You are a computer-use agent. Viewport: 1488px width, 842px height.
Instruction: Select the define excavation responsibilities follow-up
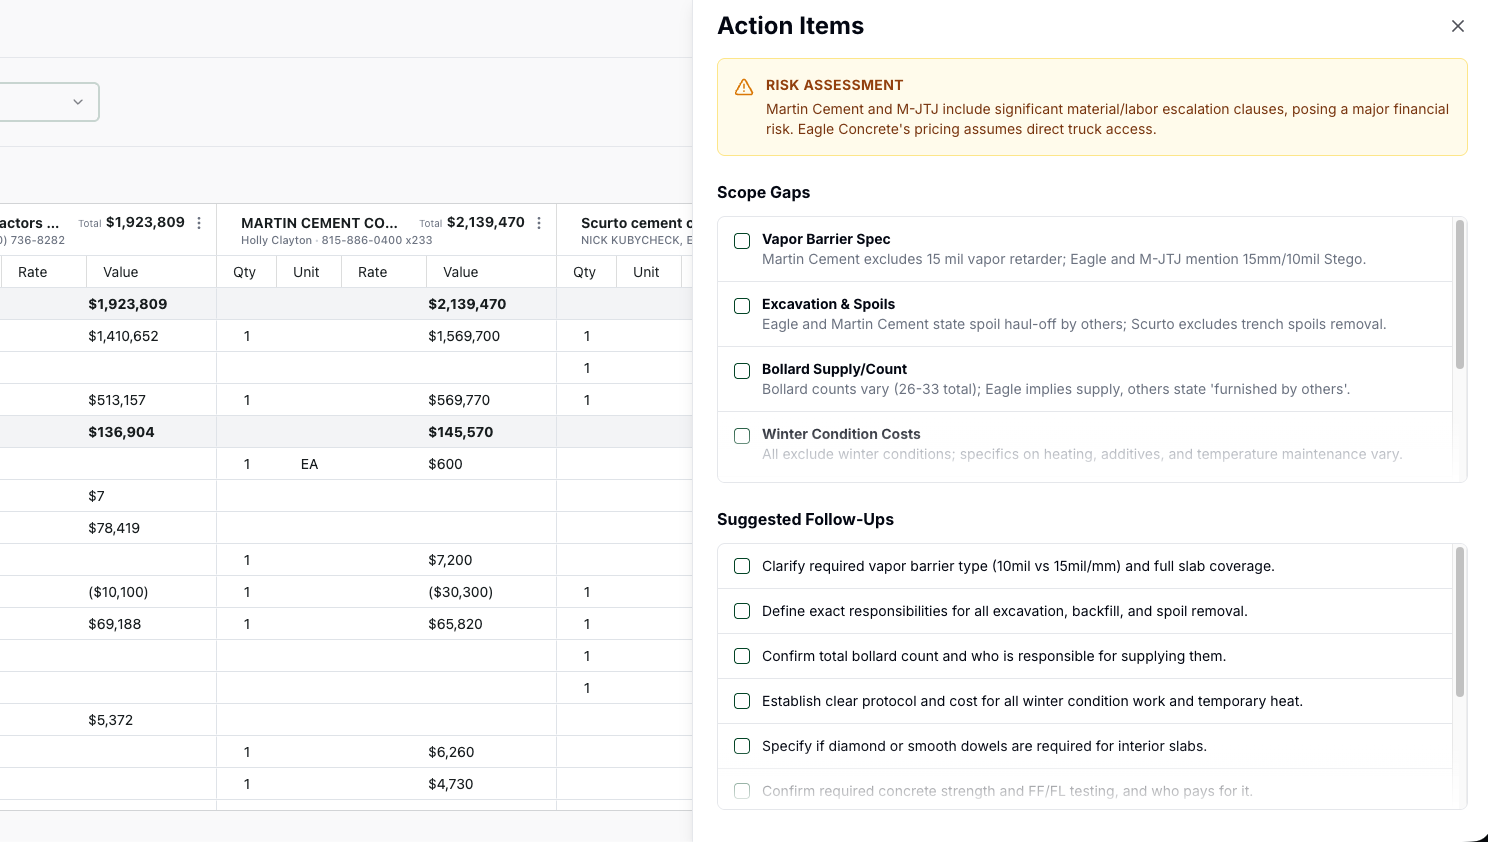click(x=742, y=611)
